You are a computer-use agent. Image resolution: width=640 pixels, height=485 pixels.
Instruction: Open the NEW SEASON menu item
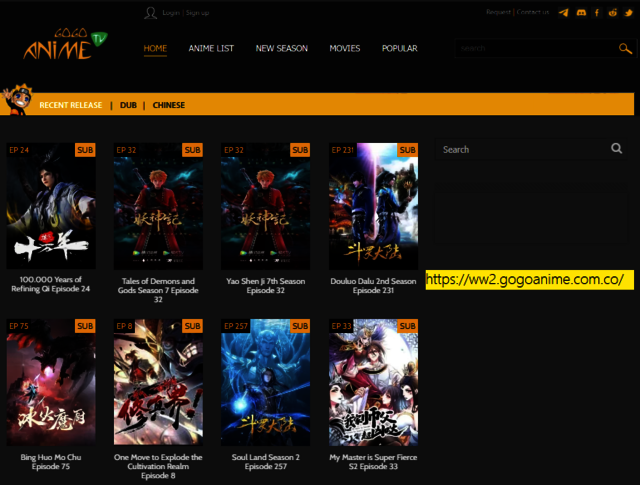[x=282, y=48]
